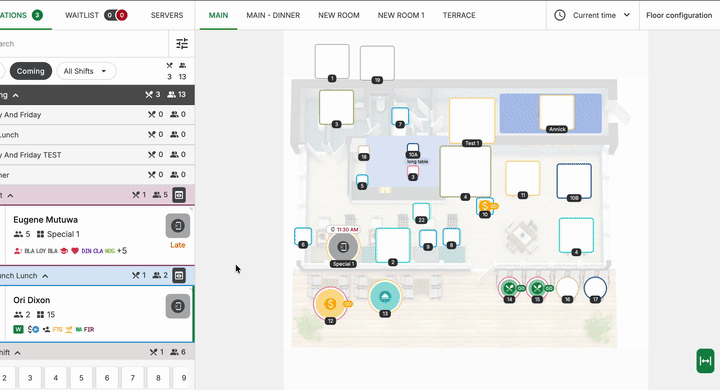Open the Current time dropdown
Image resolution: width=720 pixels, height=390 pixels.
pyautogui.click(x=592, y=15)
